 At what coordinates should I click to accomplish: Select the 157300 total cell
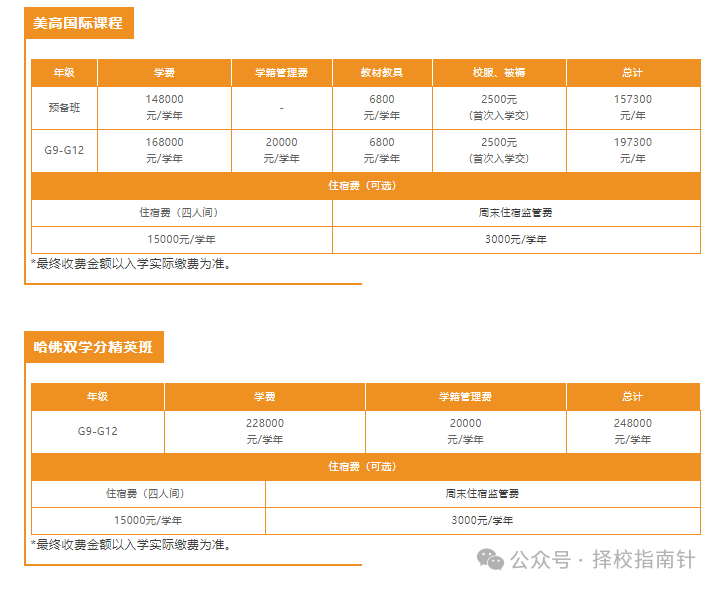click(x=632, y=107)
